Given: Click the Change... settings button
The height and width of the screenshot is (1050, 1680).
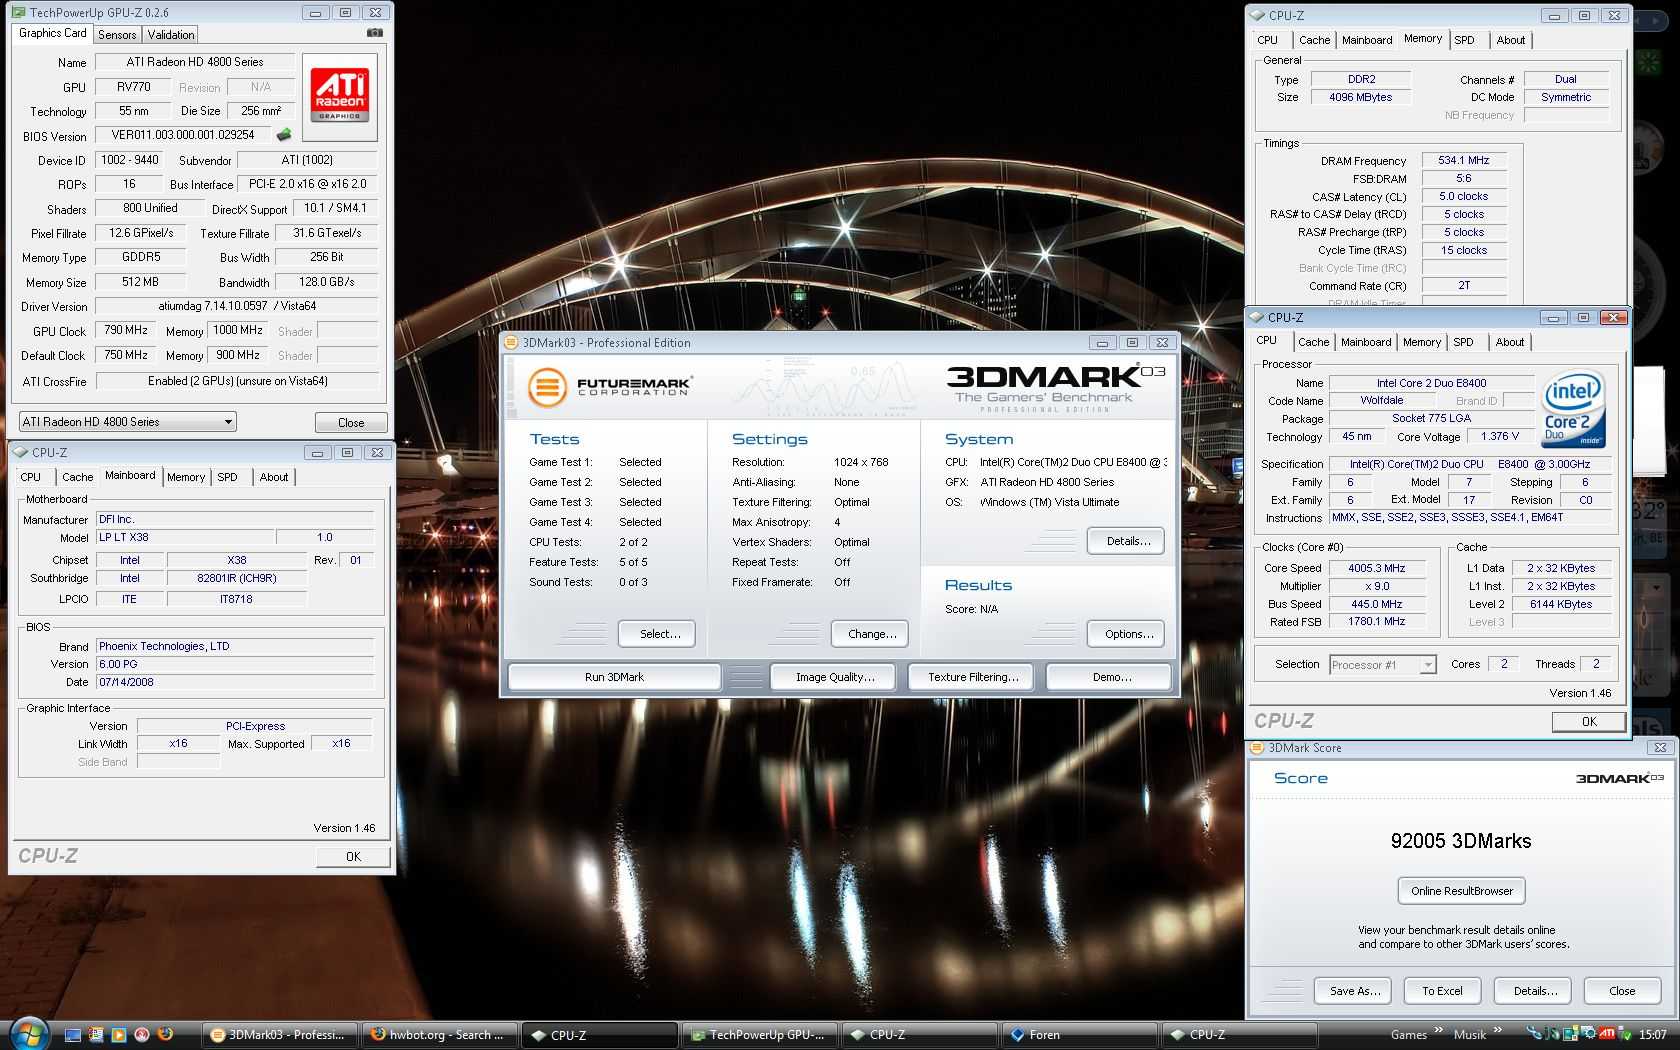Looking at the screenshot, I should coord(872,634).
